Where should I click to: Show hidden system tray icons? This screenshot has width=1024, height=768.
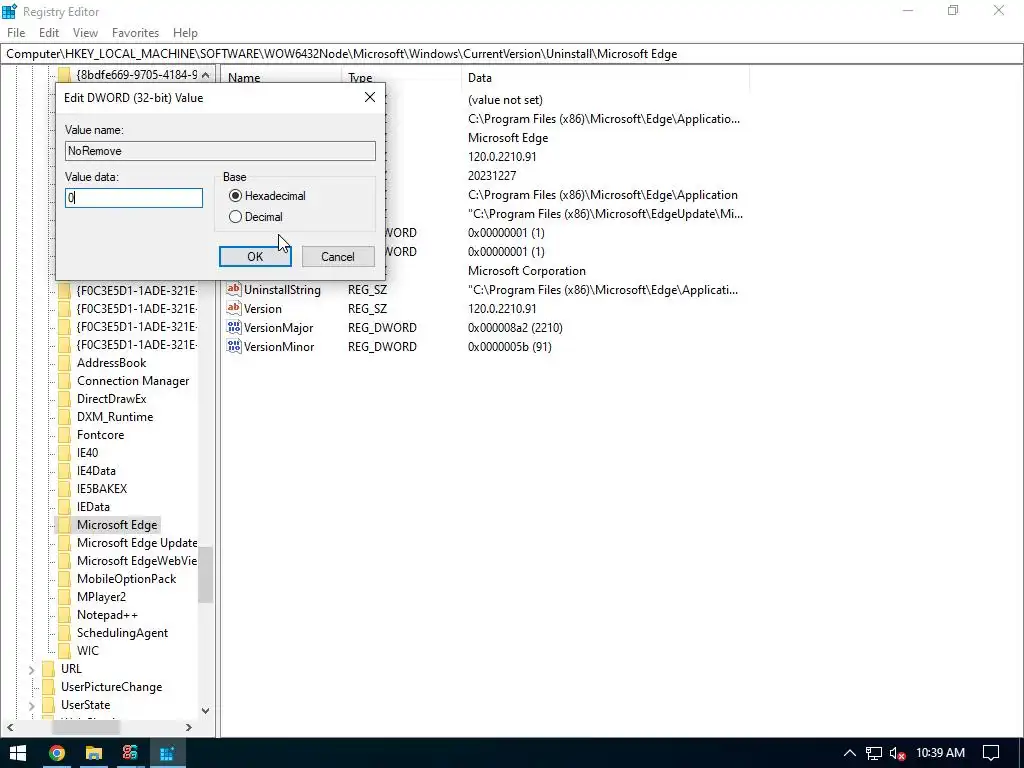849,753
